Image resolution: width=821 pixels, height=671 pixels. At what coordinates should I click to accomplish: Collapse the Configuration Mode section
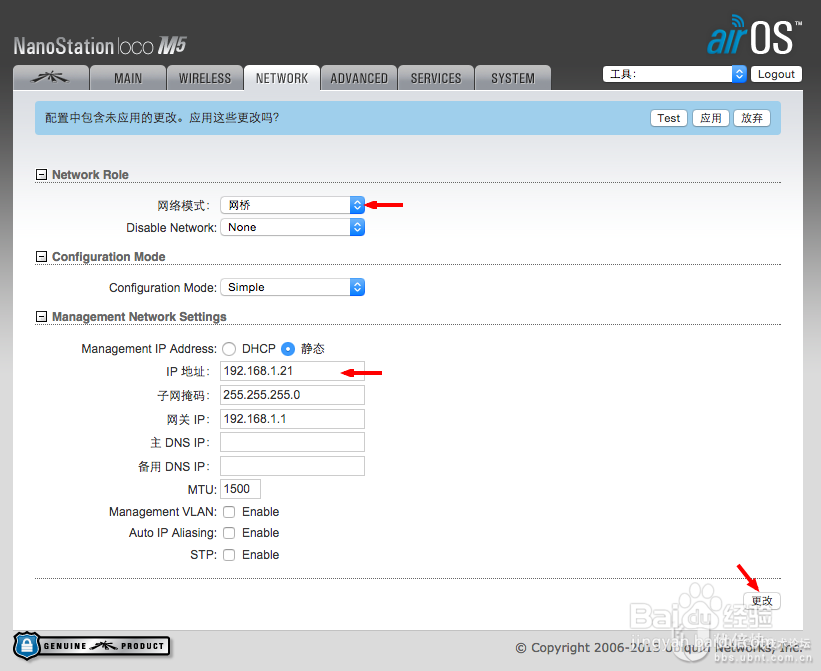click(41, 256)
